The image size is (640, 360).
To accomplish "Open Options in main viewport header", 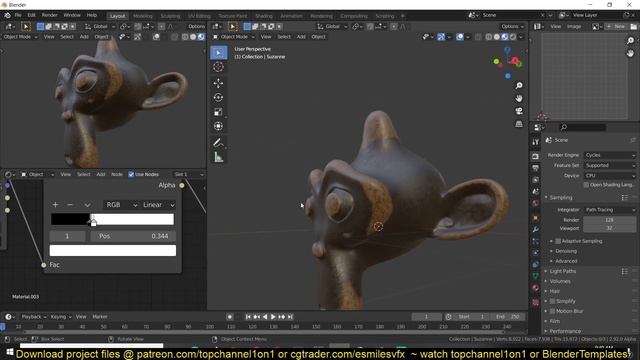I will pyautogui.click(x=512, y=27).
